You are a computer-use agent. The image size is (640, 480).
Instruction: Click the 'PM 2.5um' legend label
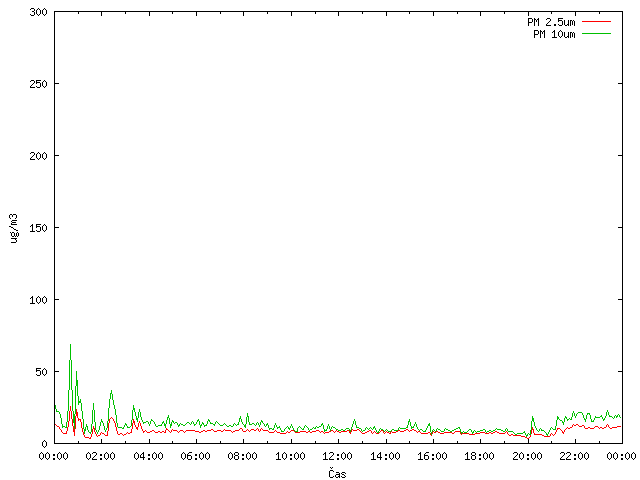(x=551, y=22)
